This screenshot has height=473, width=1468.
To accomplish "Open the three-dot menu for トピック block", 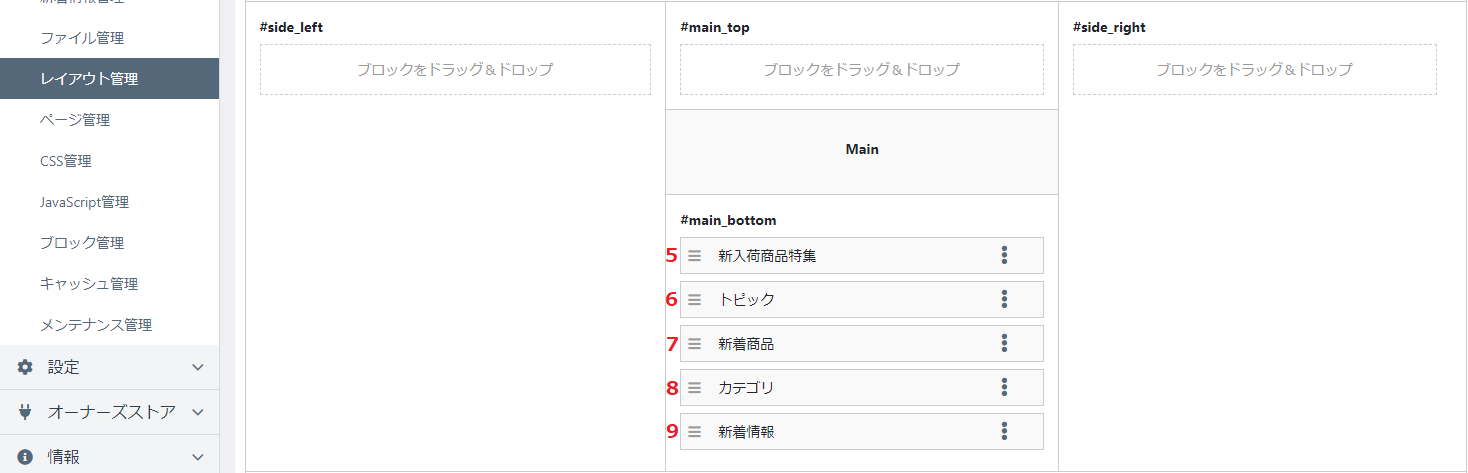I will coord(1004,299).
